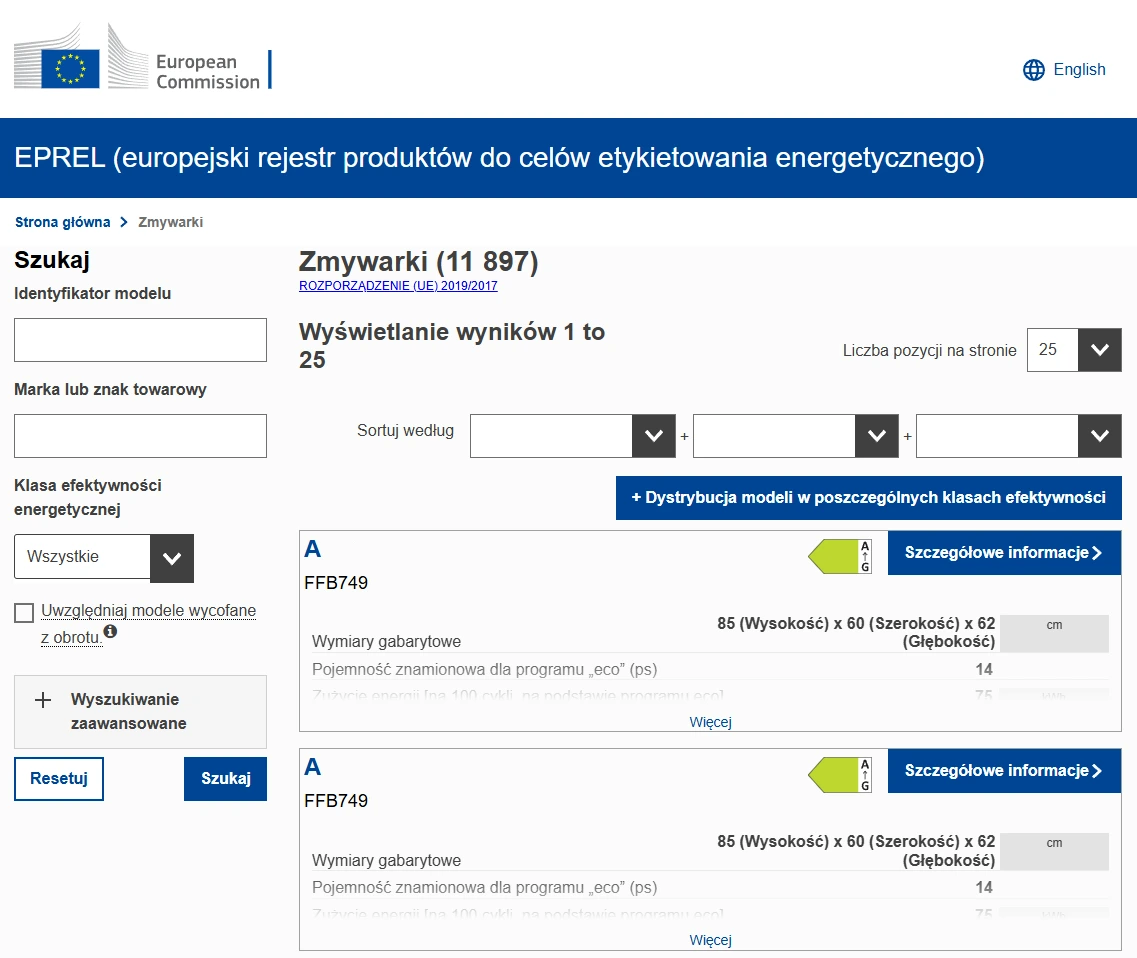Expand Więcej in the second result card
The width and height of the screenshot is (1137, 958).
pyautogui.click(x=710, y=941)
